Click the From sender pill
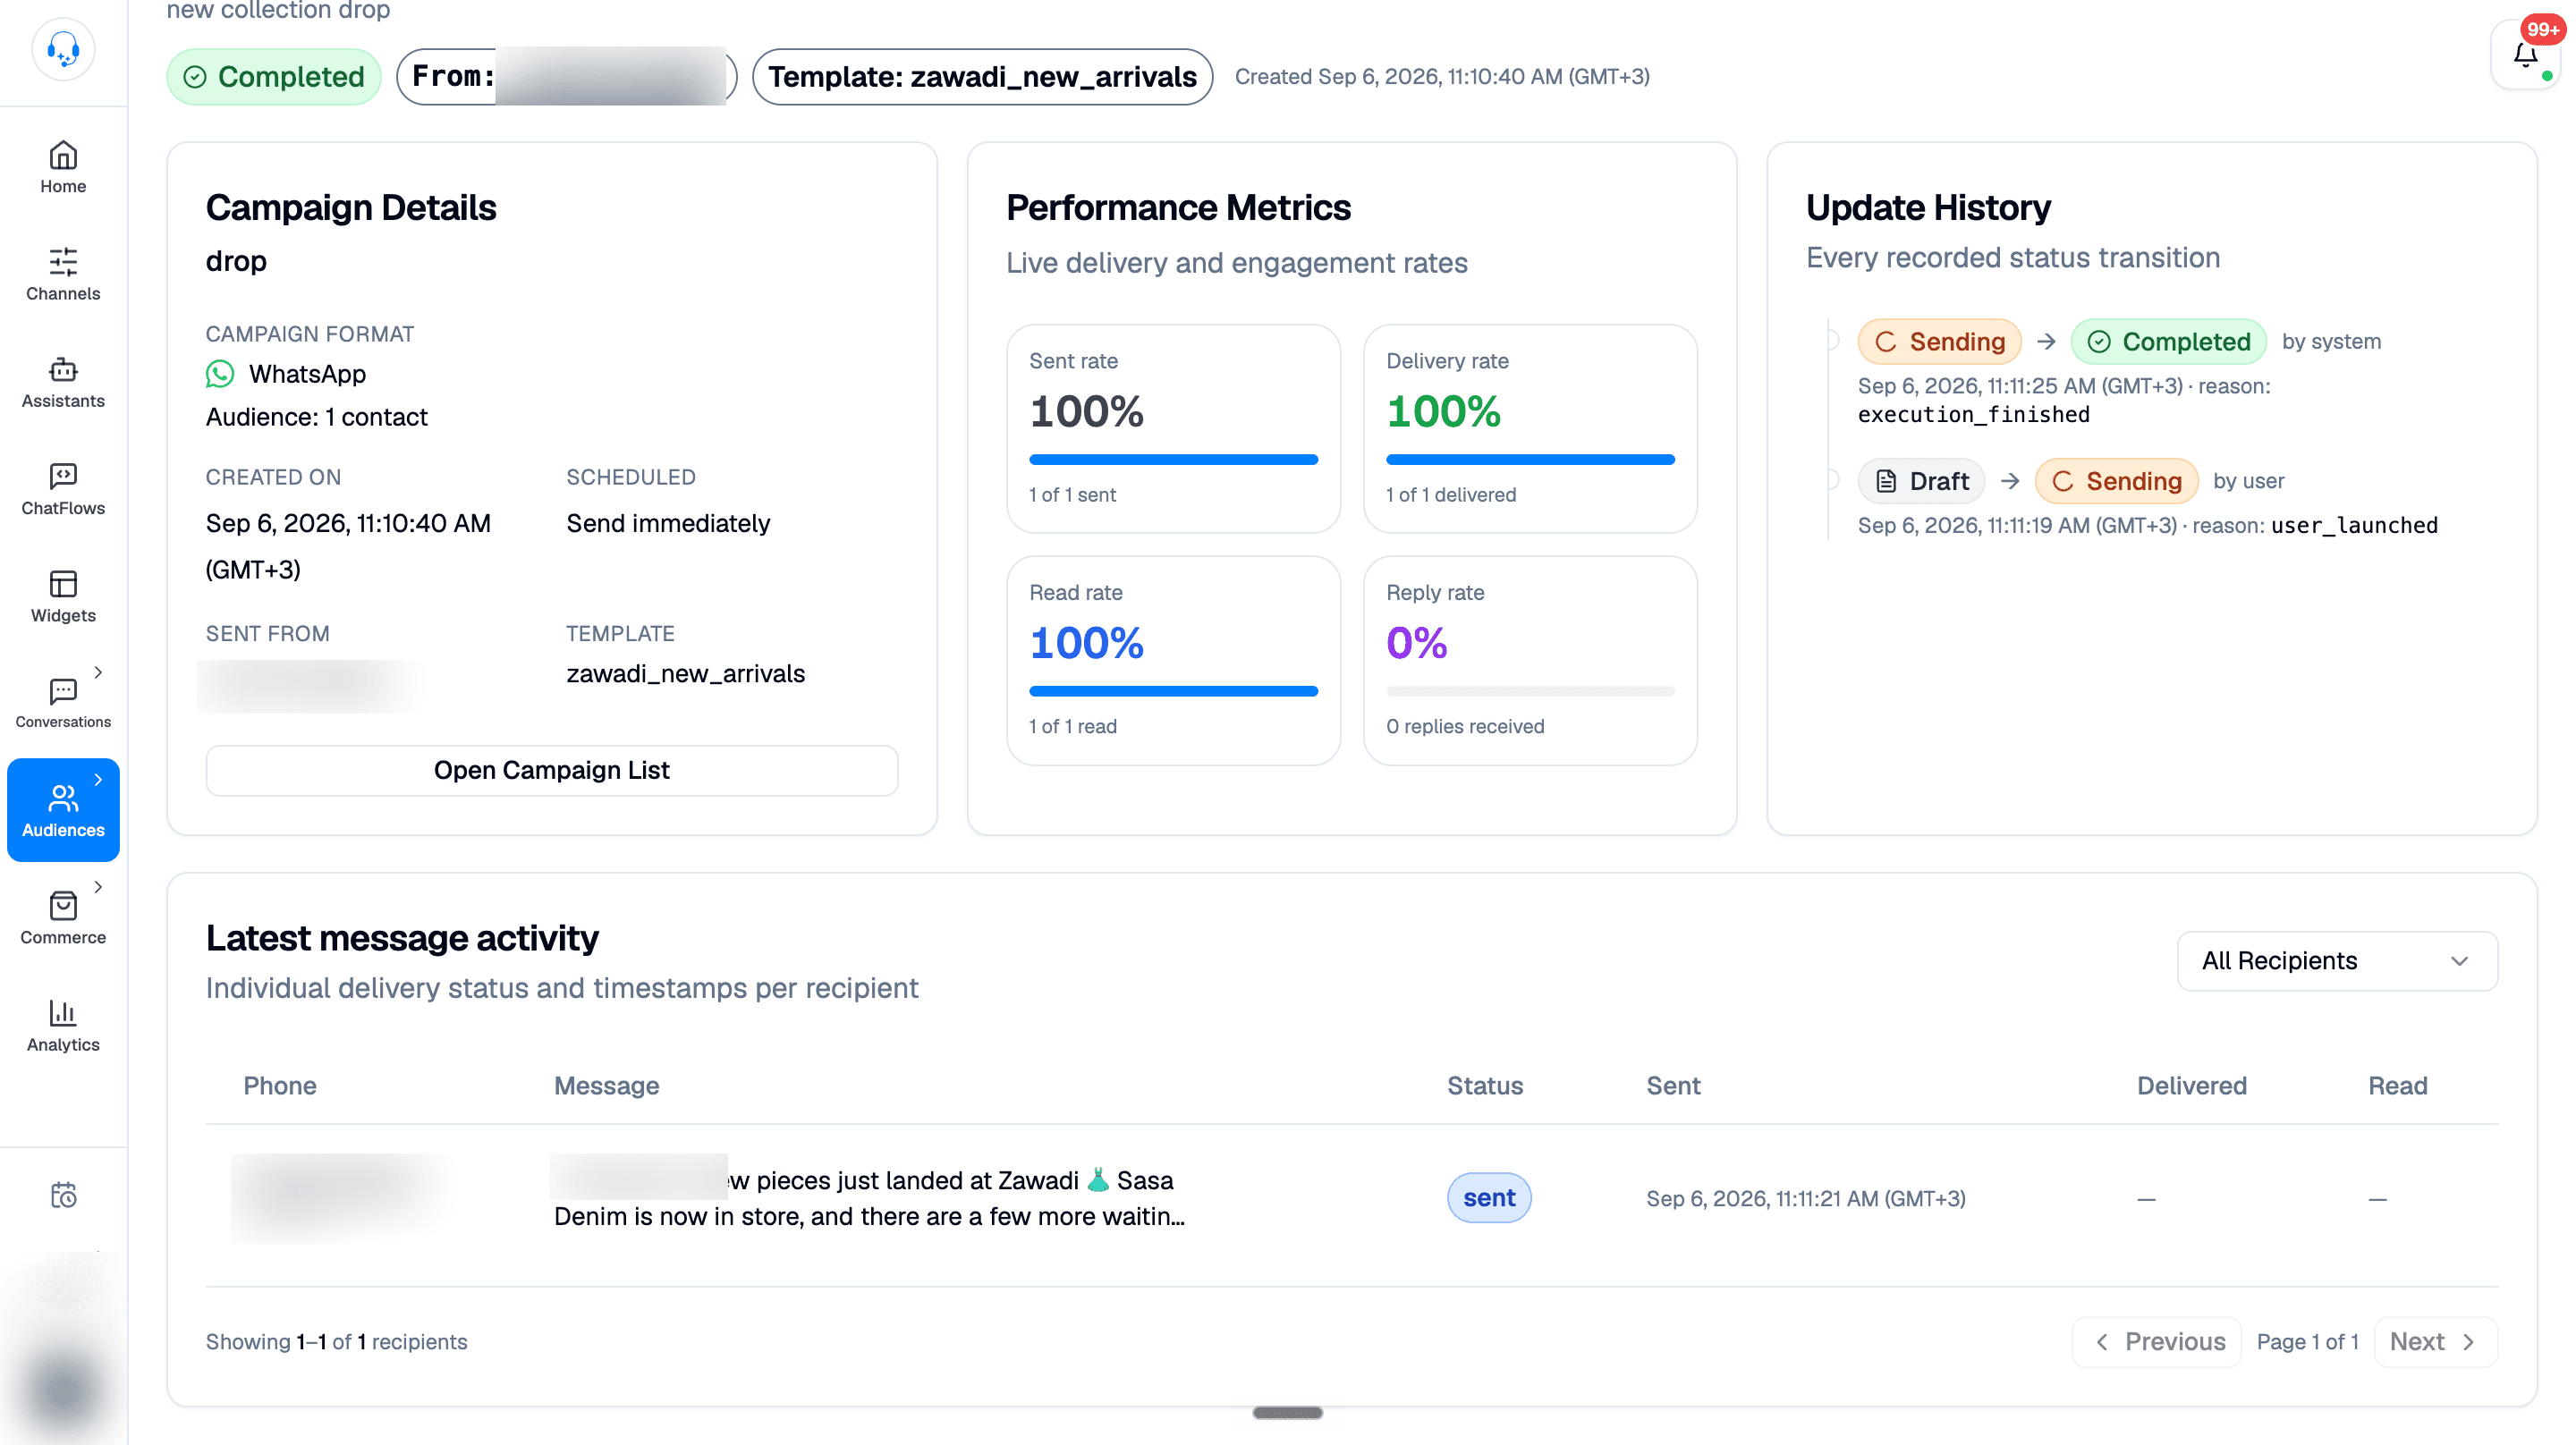Screen dimensions: 2576x1445 pyautogui.click(x=567, y=77)
